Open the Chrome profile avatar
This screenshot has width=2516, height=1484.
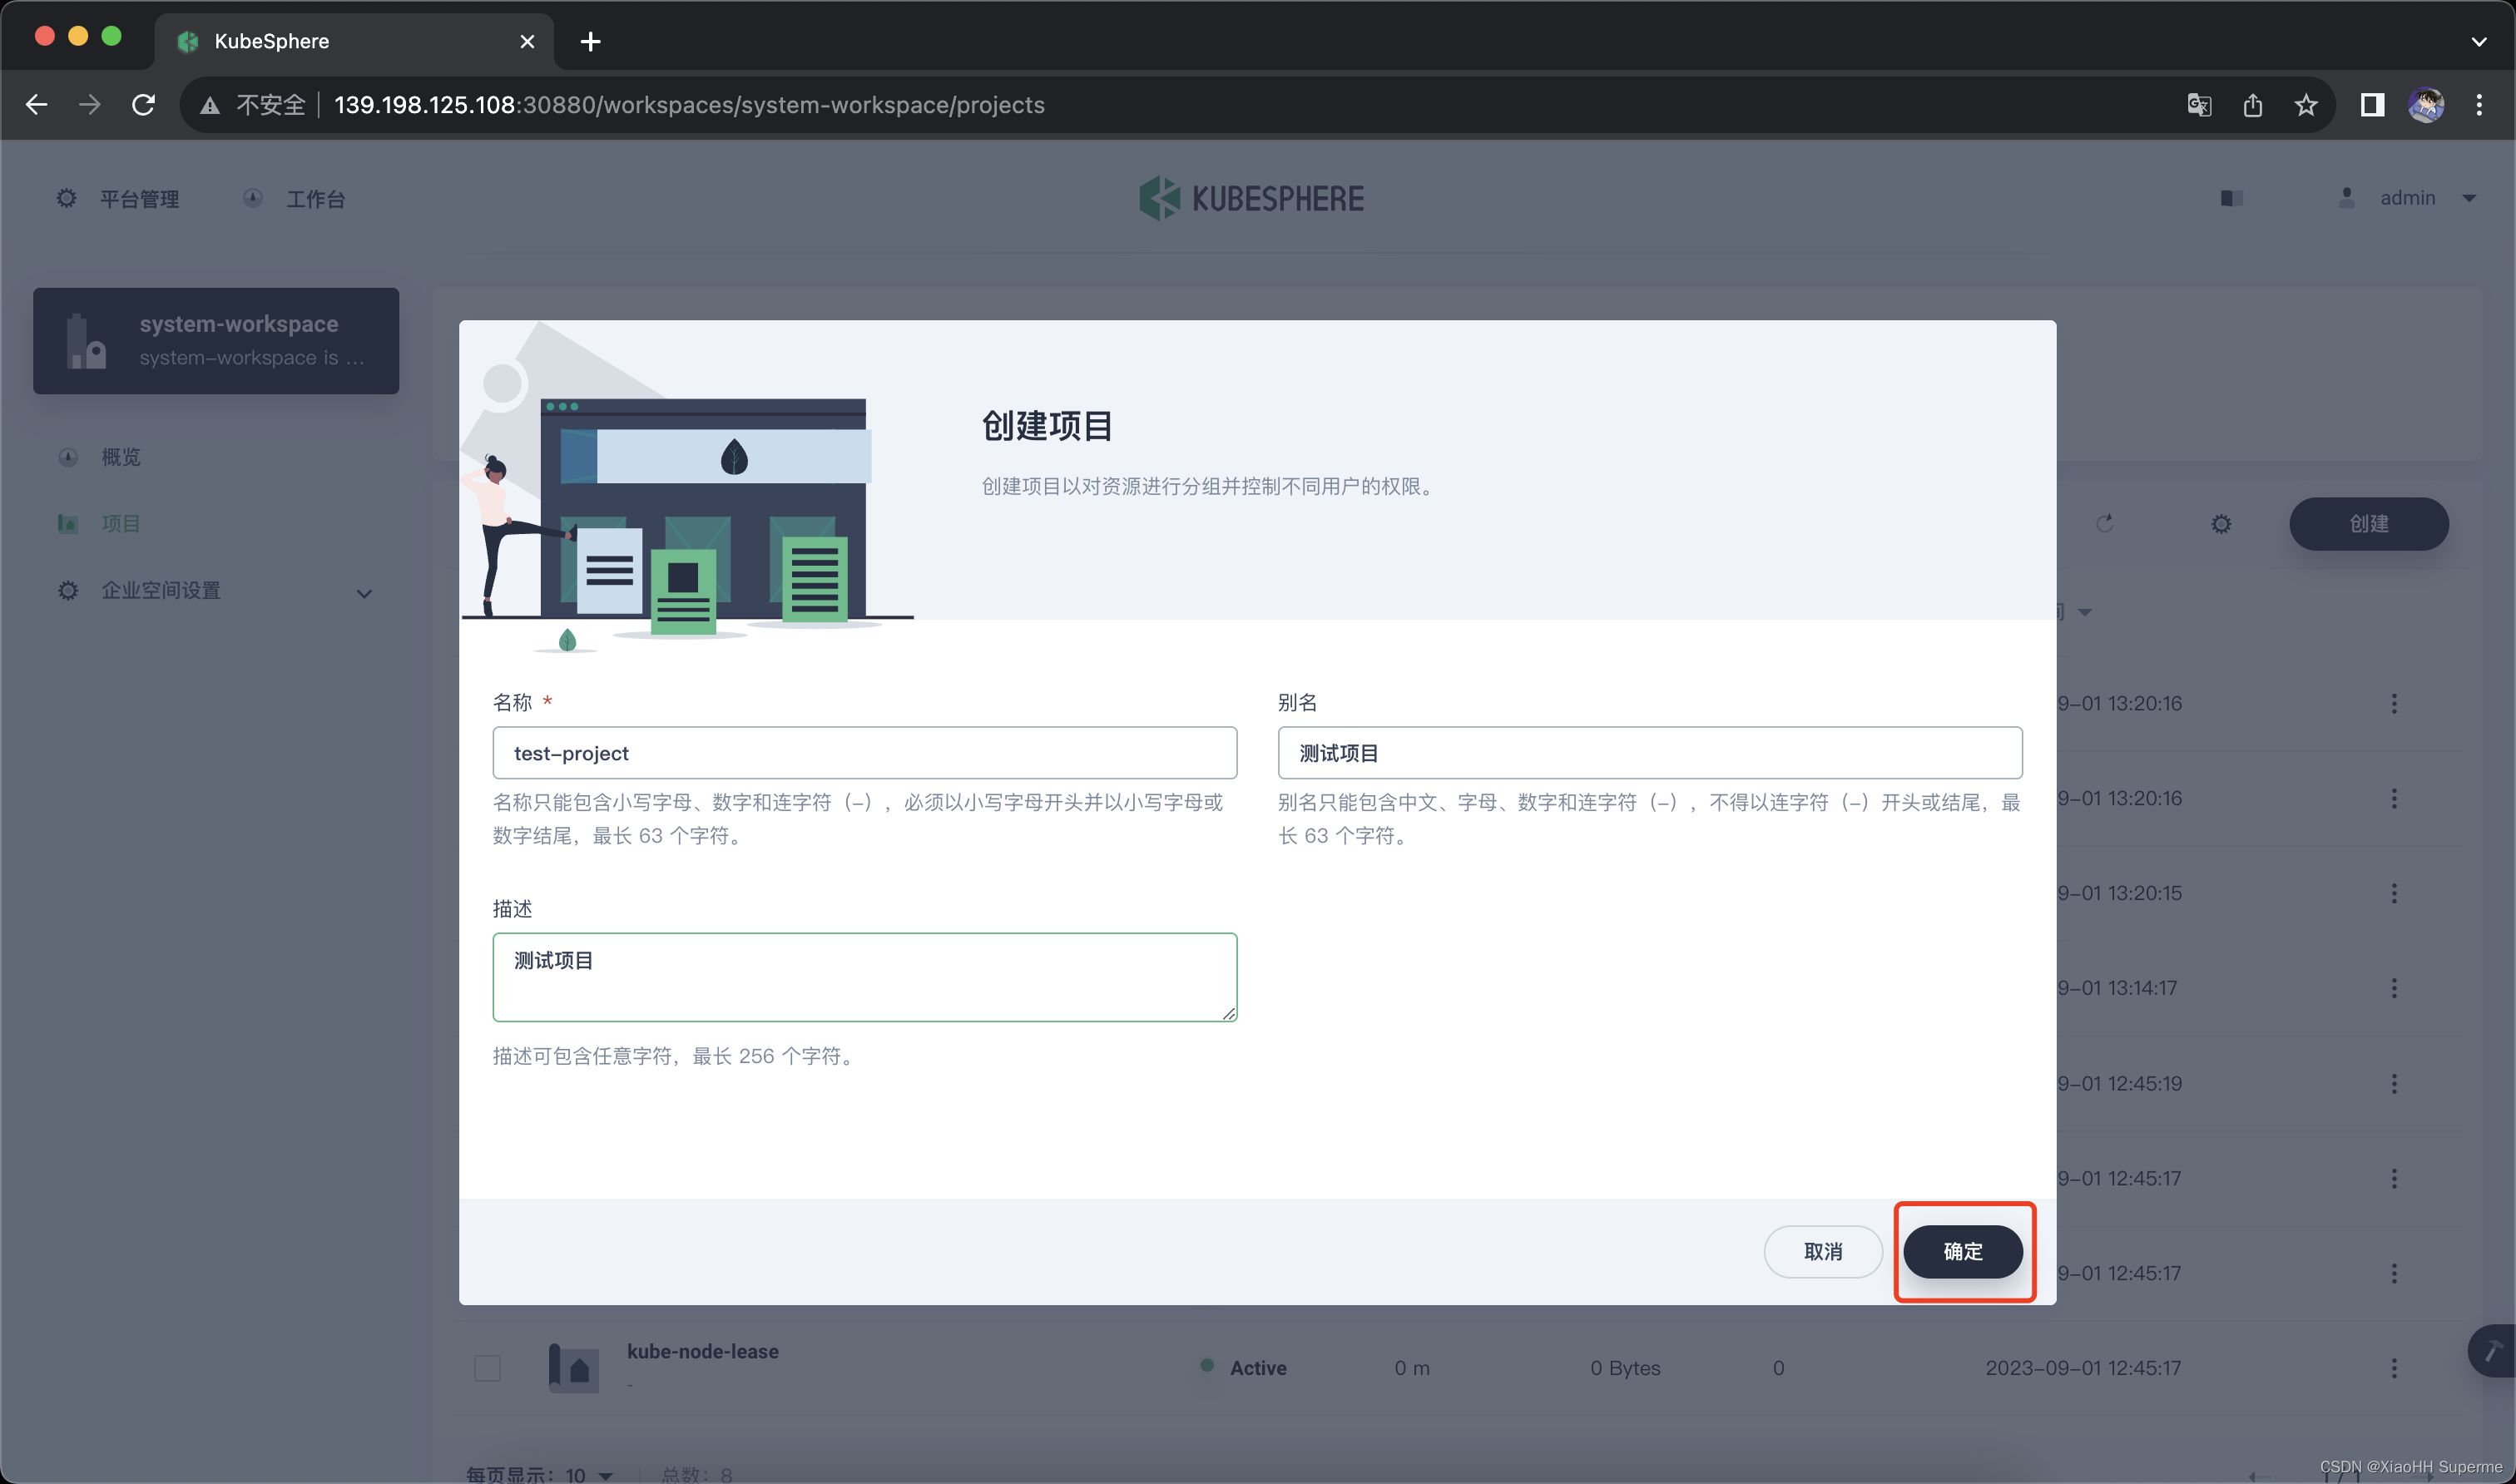click(x=2426, y=105)
